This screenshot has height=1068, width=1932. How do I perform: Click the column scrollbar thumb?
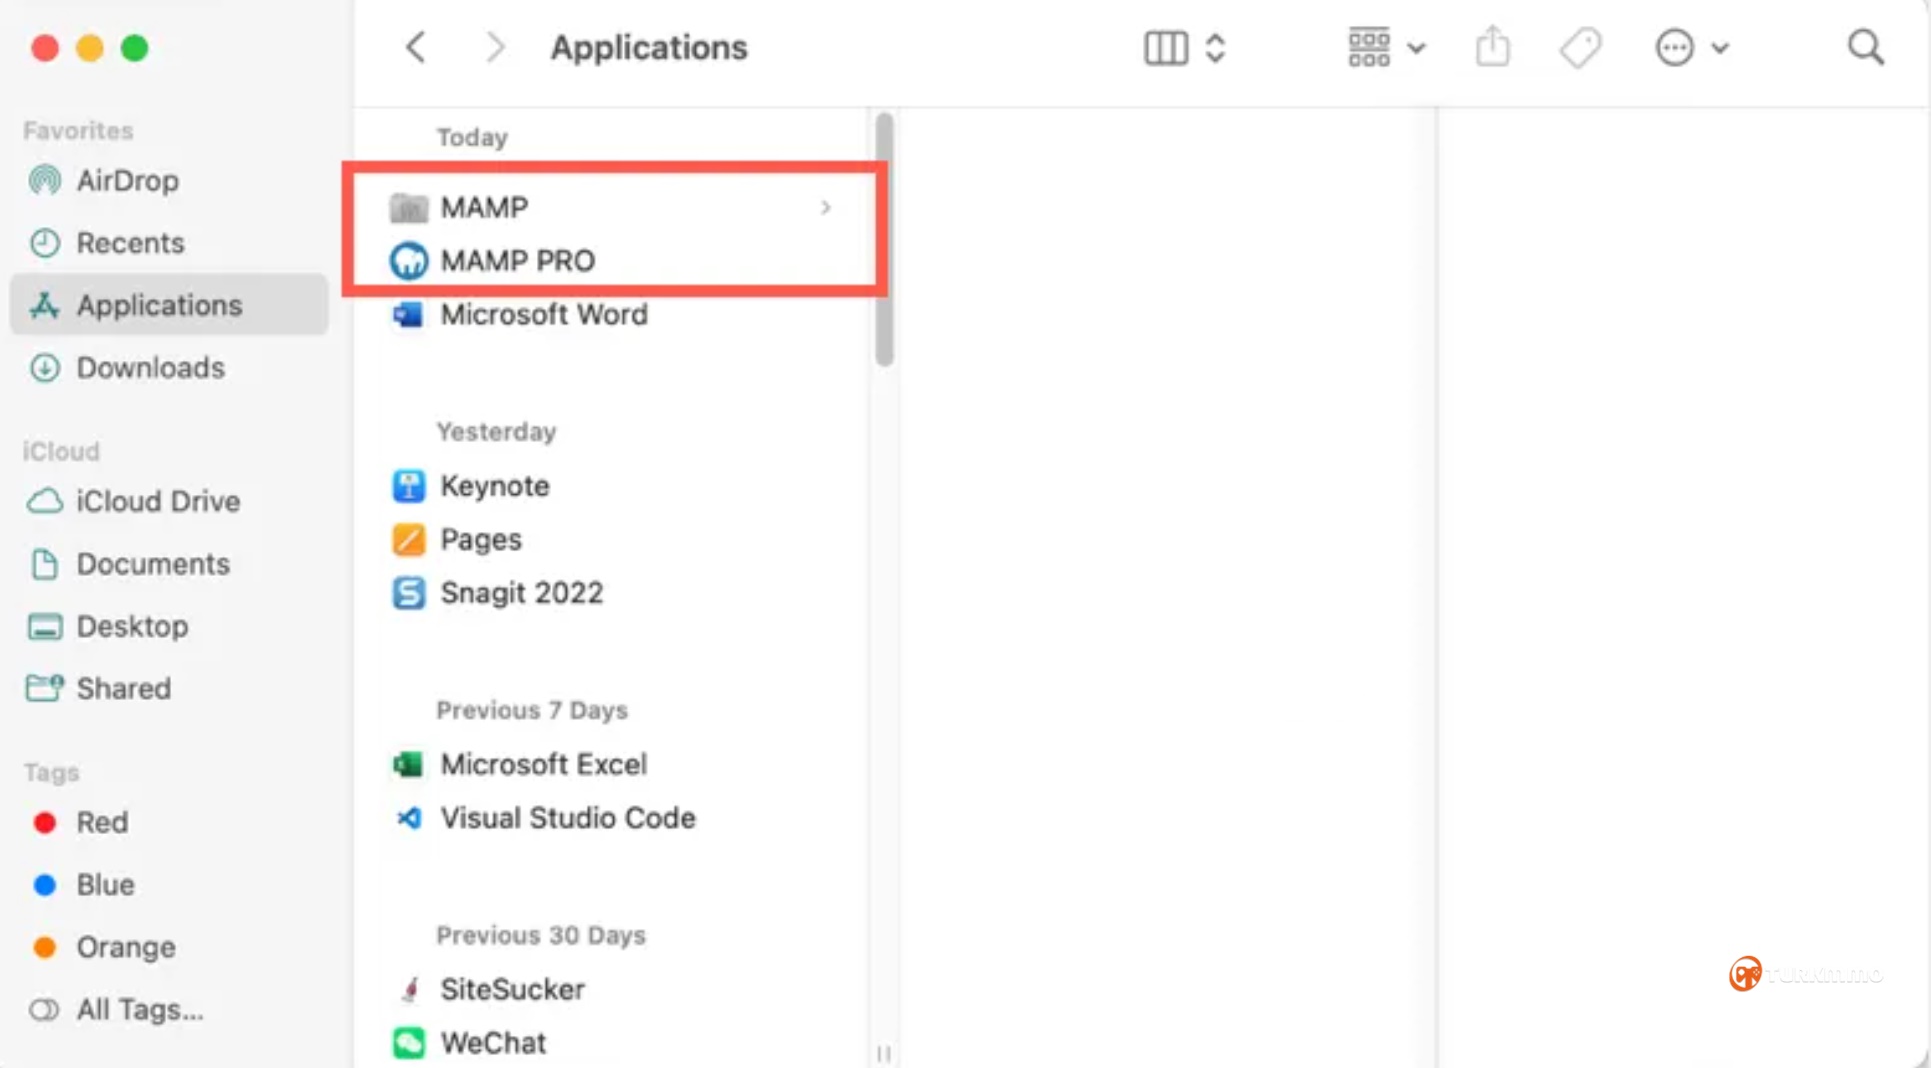[884, 240]
